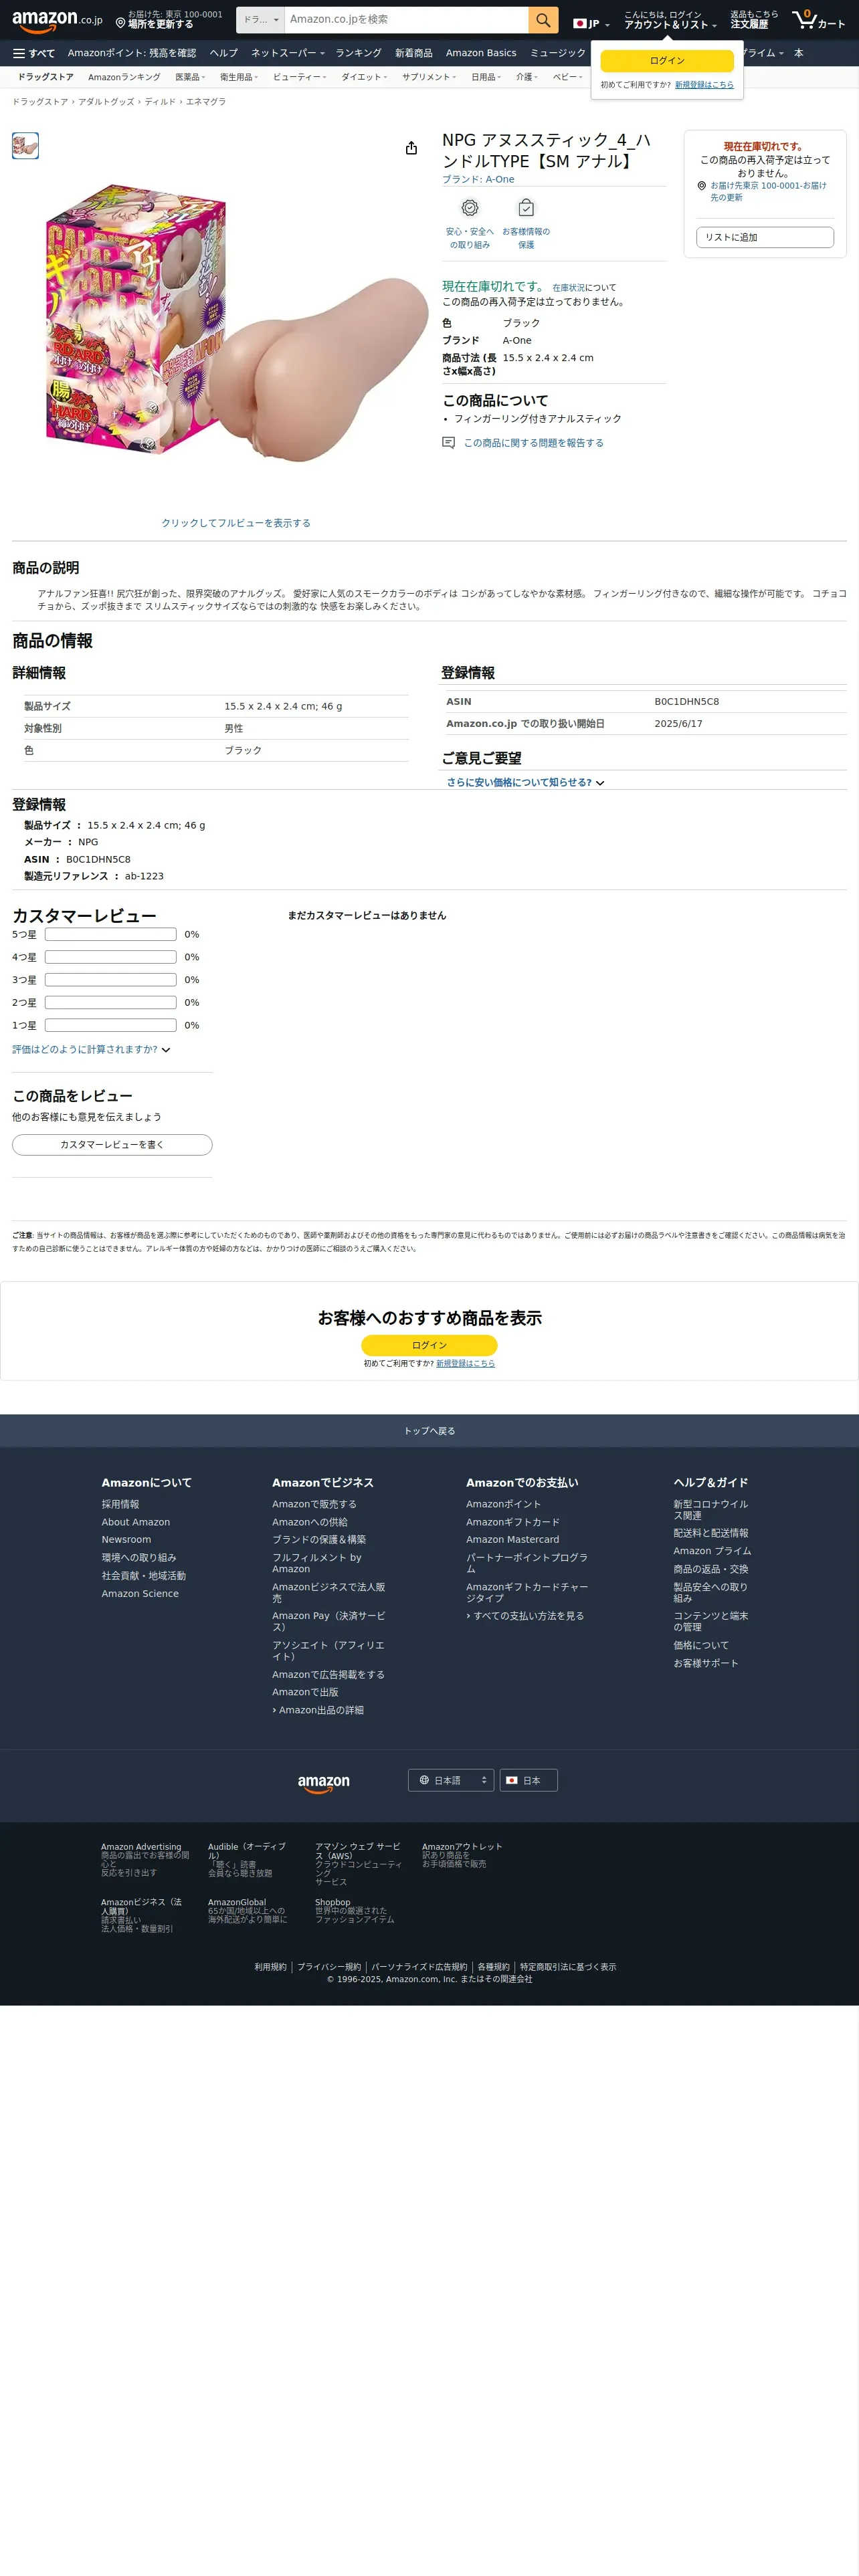Click ASIN value B0C1DHN5C8 in table
The image size is (859, 2576).
click(687, 702)
